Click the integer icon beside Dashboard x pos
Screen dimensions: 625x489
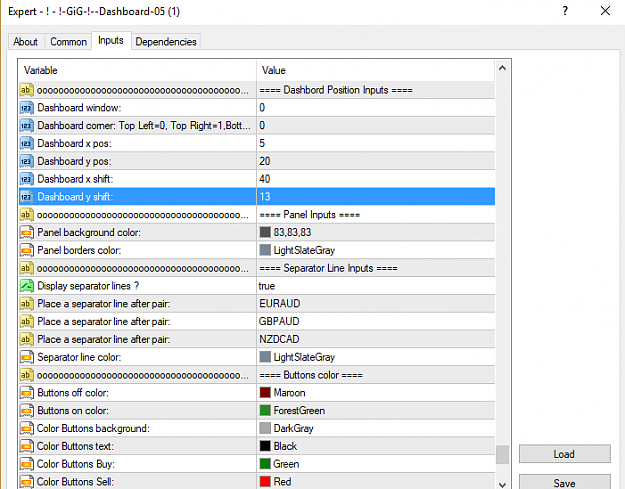[x=26, y=143]
